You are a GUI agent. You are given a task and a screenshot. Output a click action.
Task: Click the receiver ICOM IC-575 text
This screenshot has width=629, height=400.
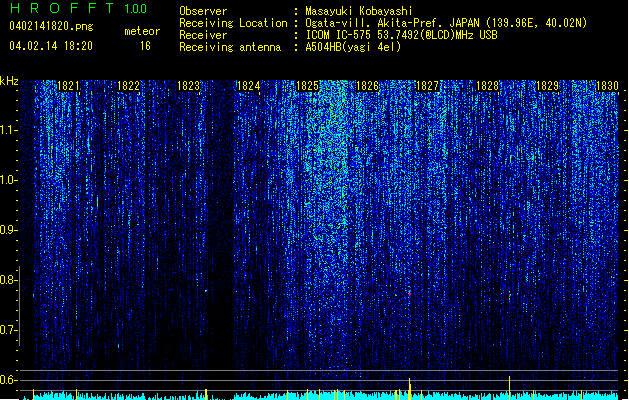[338, 35]
